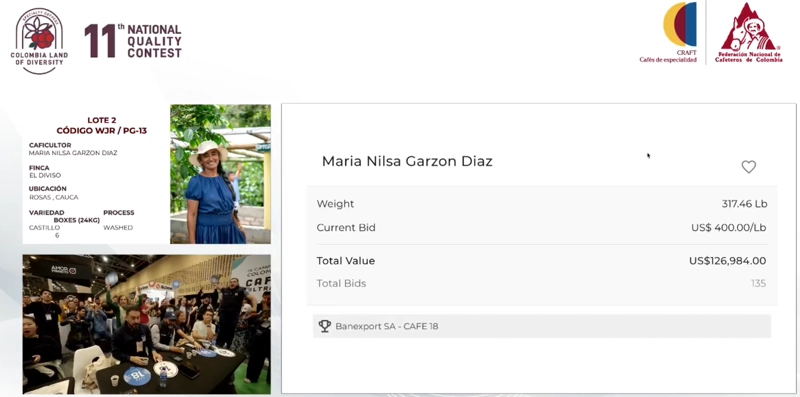Click the CRAFT Cafés de especialidad logo

(669, 33)
